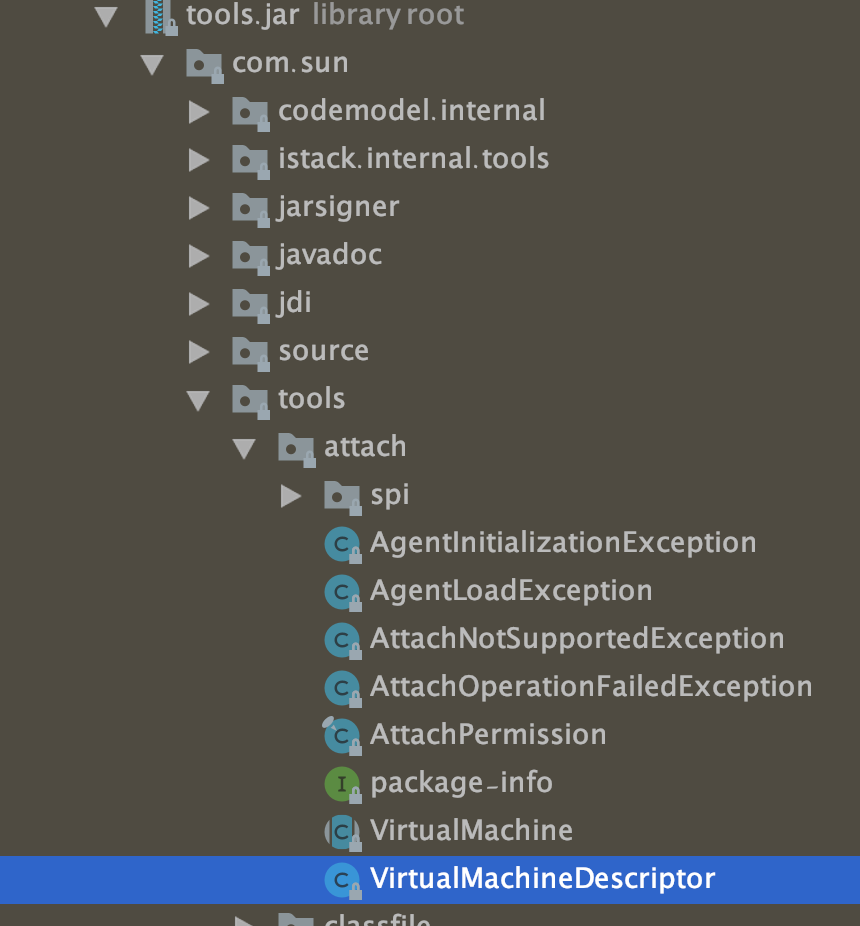Collapse the tools.jar library root
This screenshot has width=860, height=926.
click(106, 15)
